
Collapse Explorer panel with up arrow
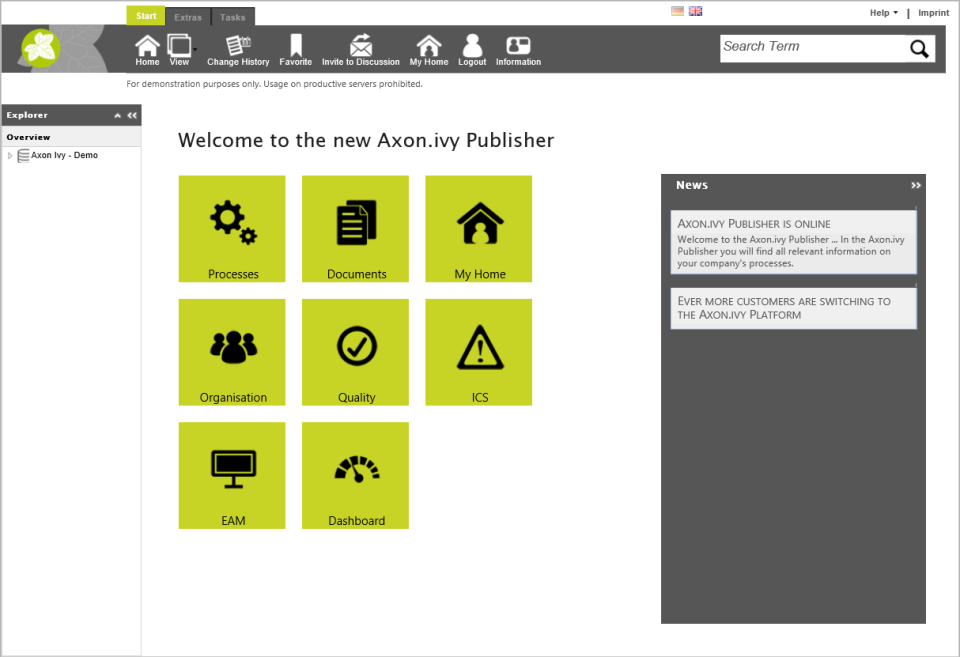point(118,115)
